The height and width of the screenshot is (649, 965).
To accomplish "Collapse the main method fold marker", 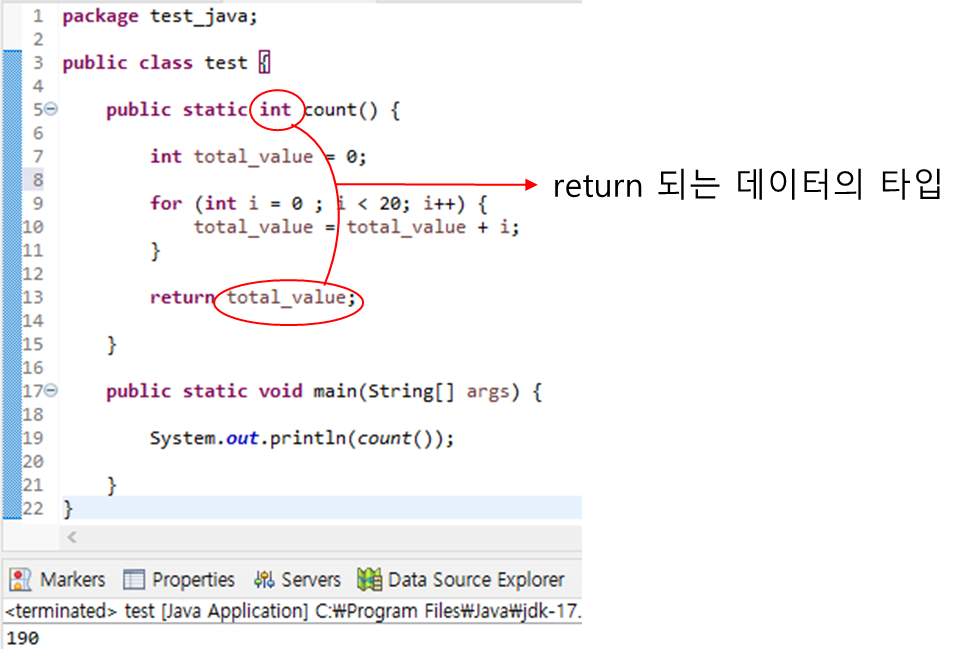I will 52,391.
